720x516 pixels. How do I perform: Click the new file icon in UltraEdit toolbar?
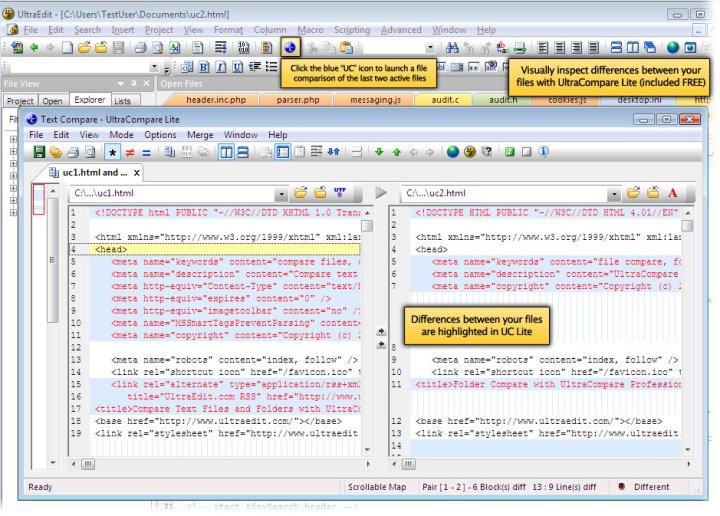pyautogui.click(x=68, y=47)
